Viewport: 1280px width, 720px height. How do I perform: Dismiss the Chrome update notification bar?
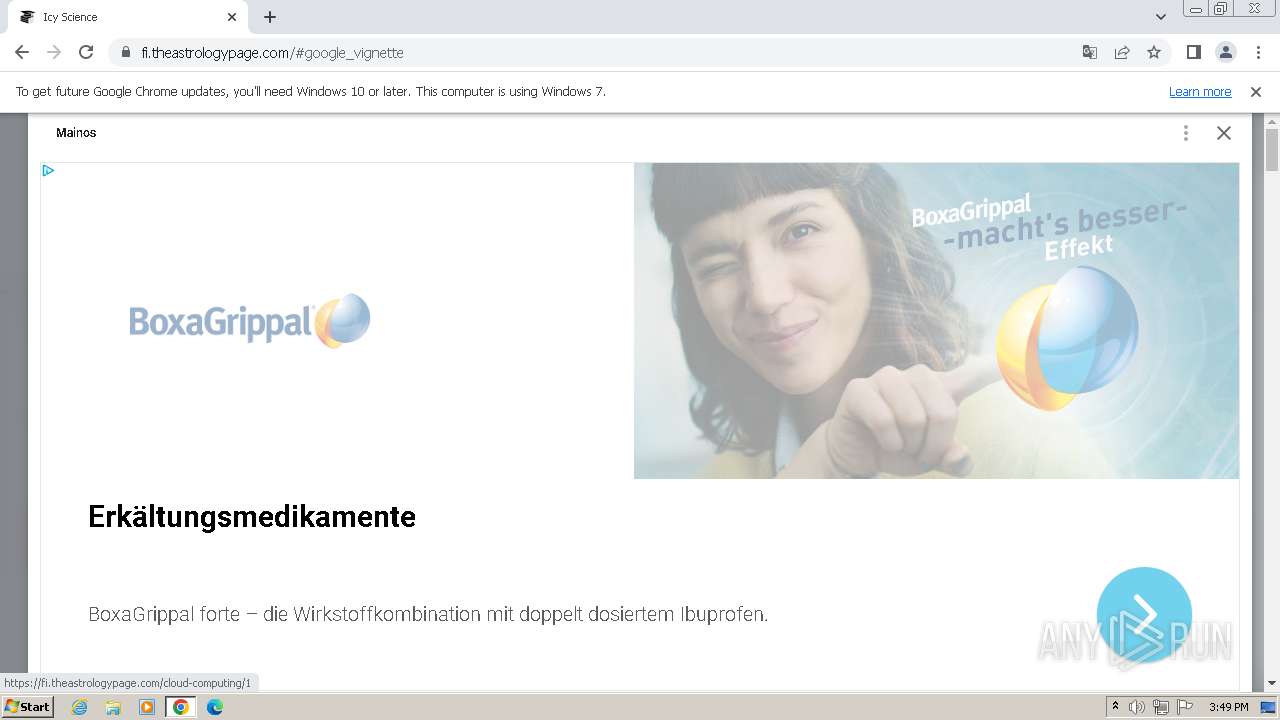click(x=1256, y=92)
